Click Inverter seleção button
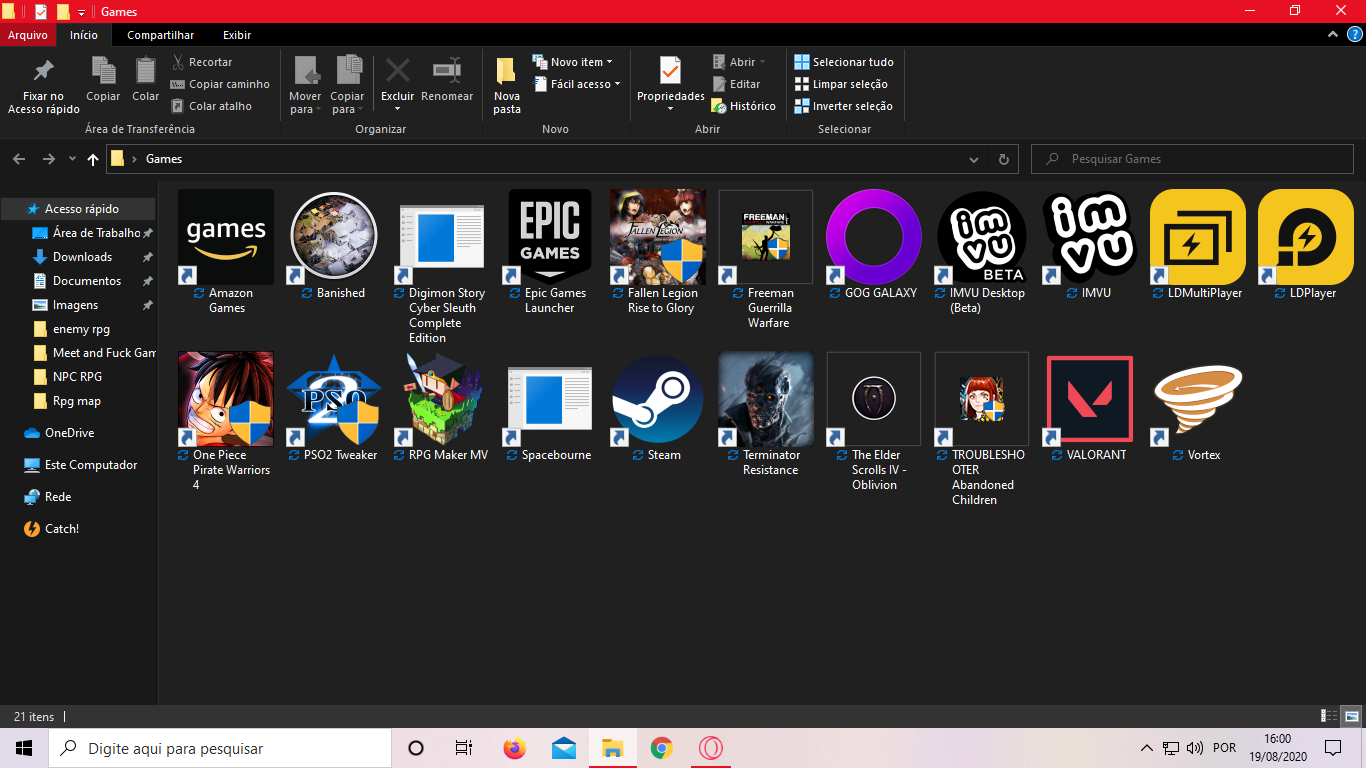Image resolution: width=1366 pixels, height=768 pixels. 843,106
